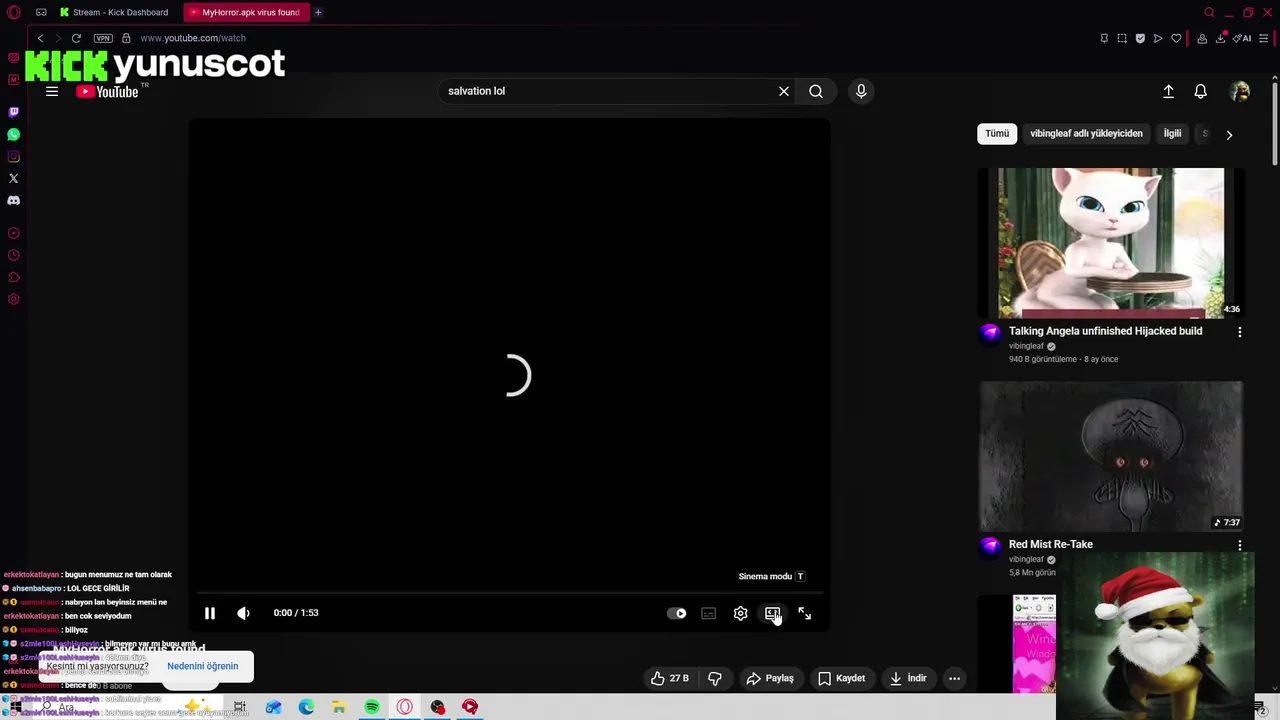Open Talking Angela unfinished Hijacked build title
Viewport: 1280px width, 720px height.
(x=1105, y=331)
